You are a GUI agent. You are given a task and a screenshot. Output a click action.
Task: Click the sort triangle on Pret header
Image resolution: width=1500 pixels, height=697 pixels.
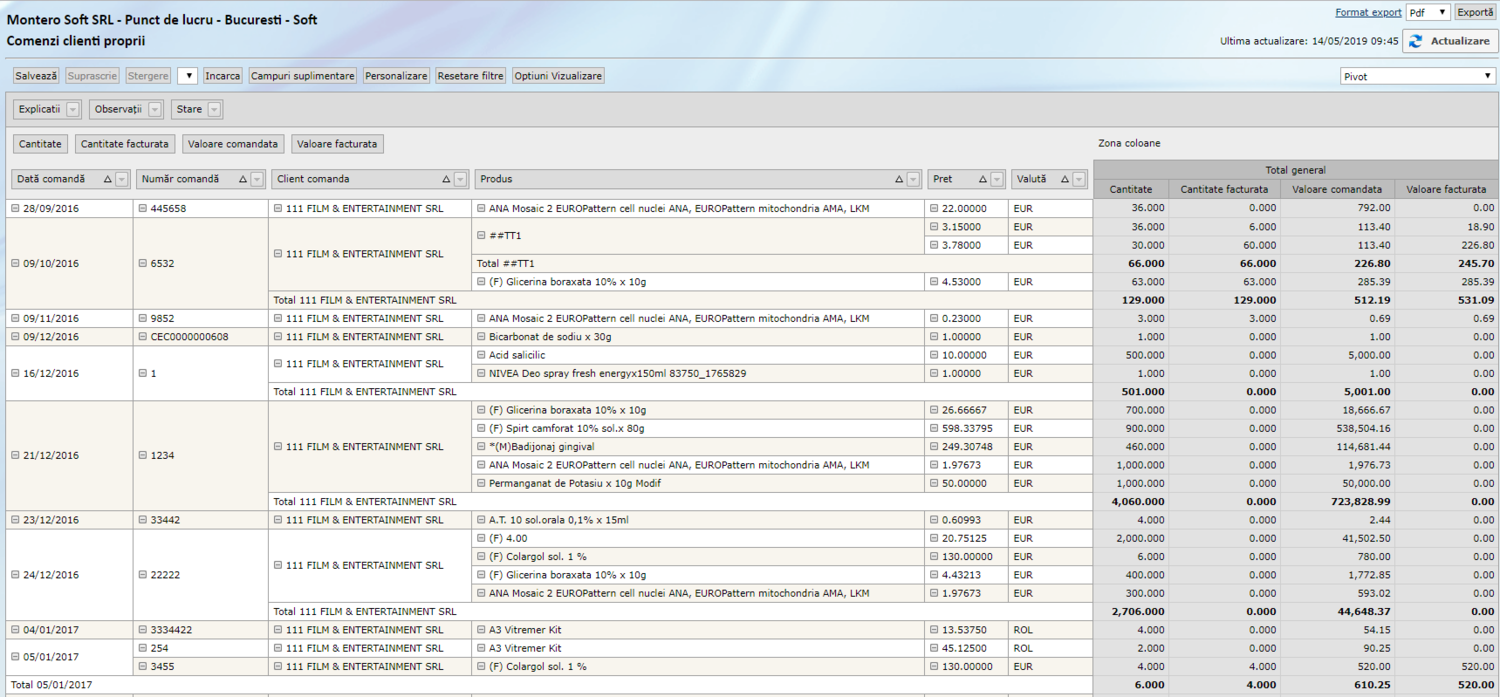pos(982,180)
